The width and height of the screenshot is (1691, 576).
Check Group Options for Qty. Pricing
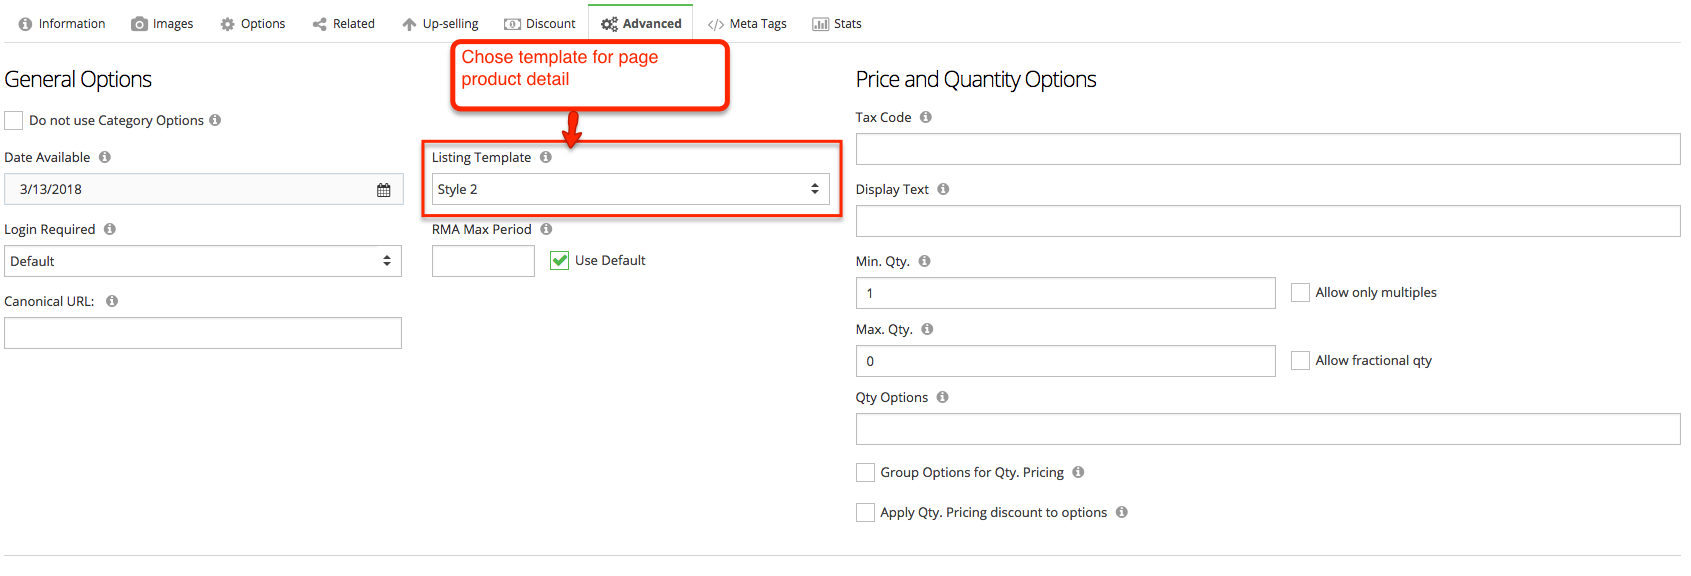(865, 473)
